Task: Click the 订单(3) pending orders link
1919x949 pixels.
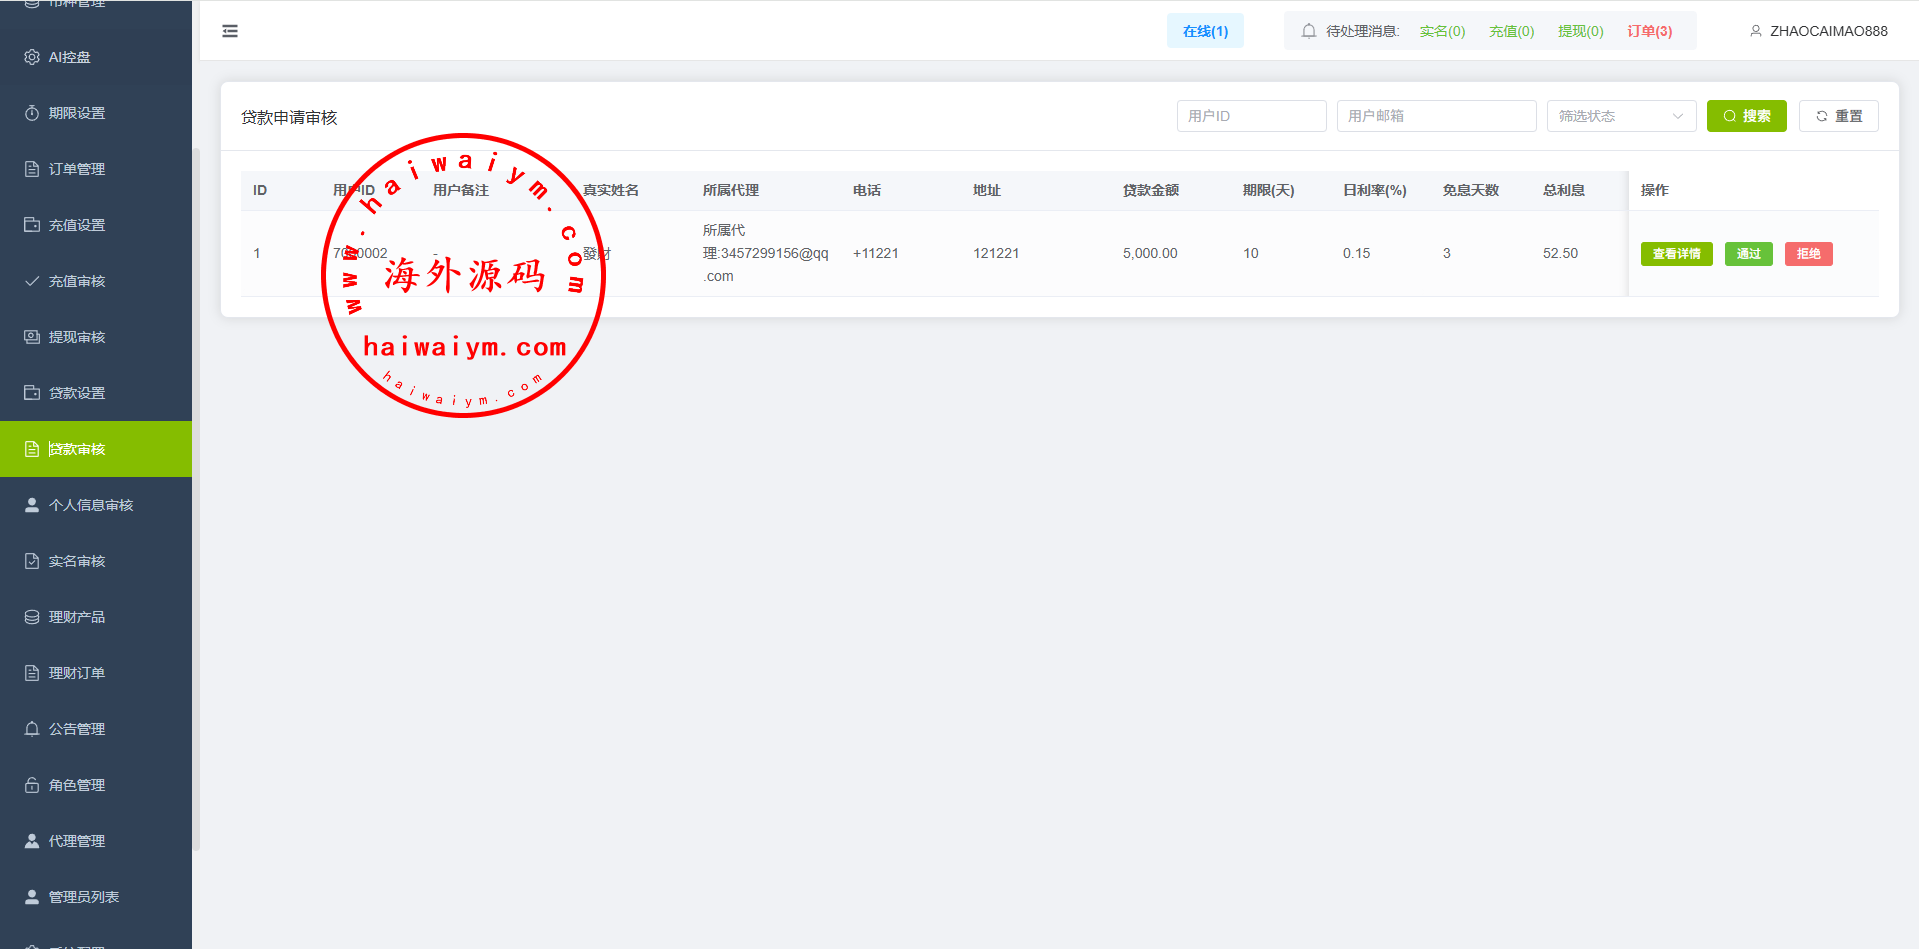Action: [x=1649, y=31]
